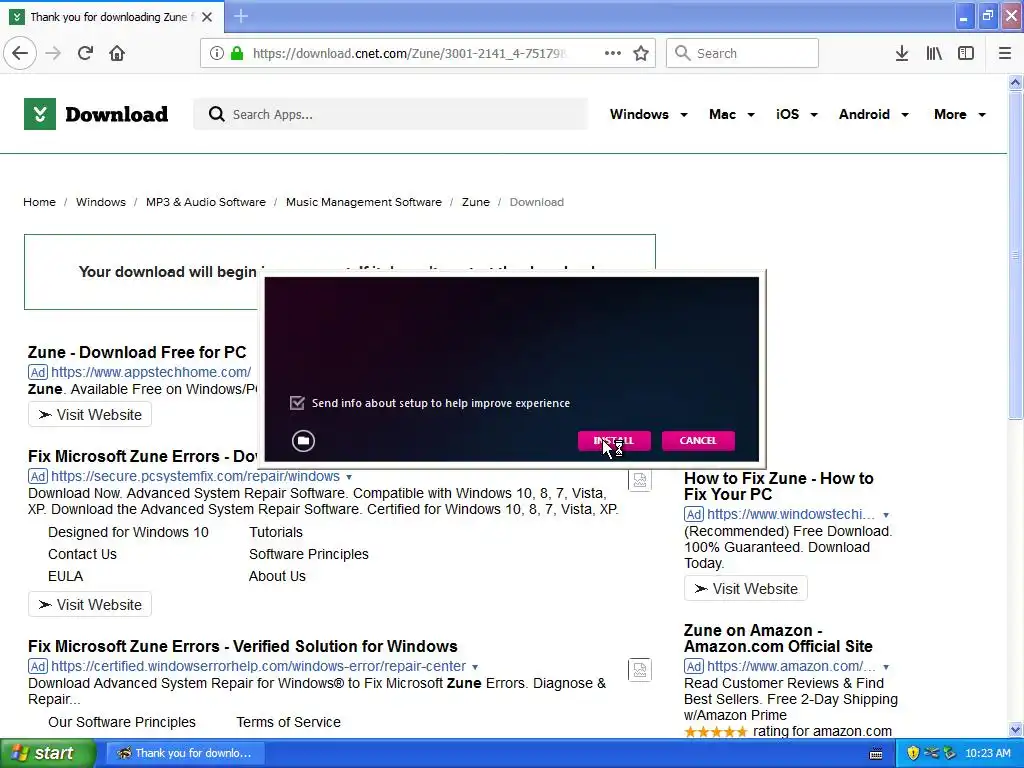Close the 'Thank you for downloading Zune' tab

pyautogui.click(x=207, y=17)
